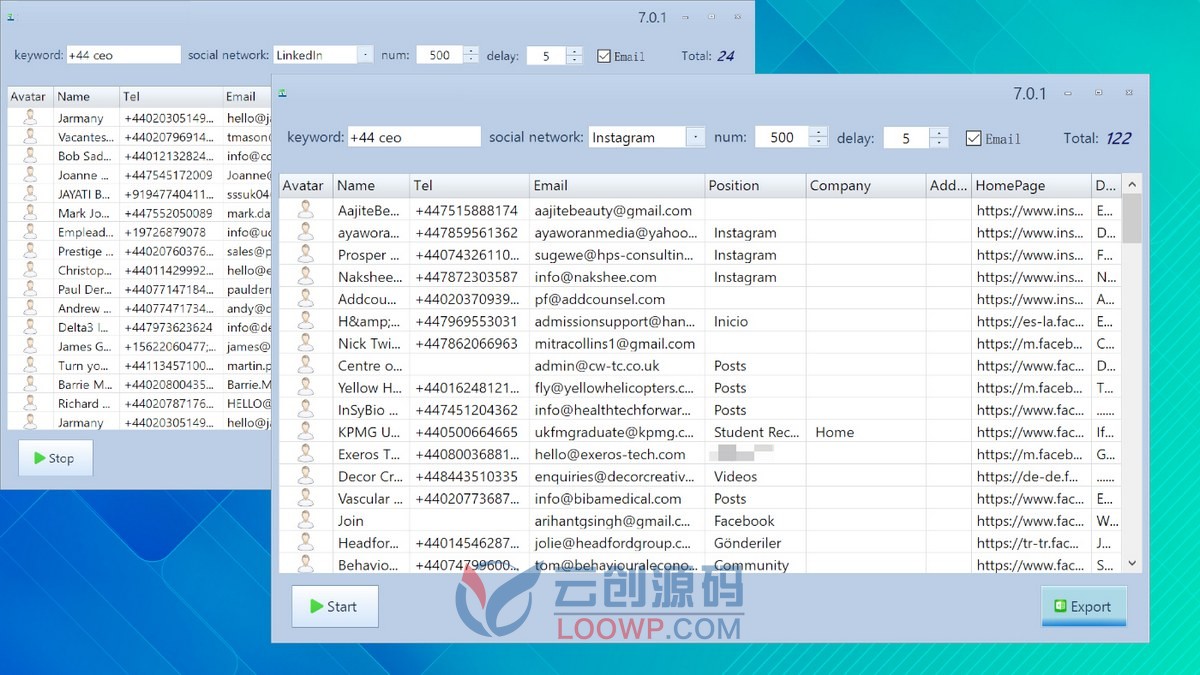
Task: Increase delay value in LinkedIn window
Action: click(574, 51)
